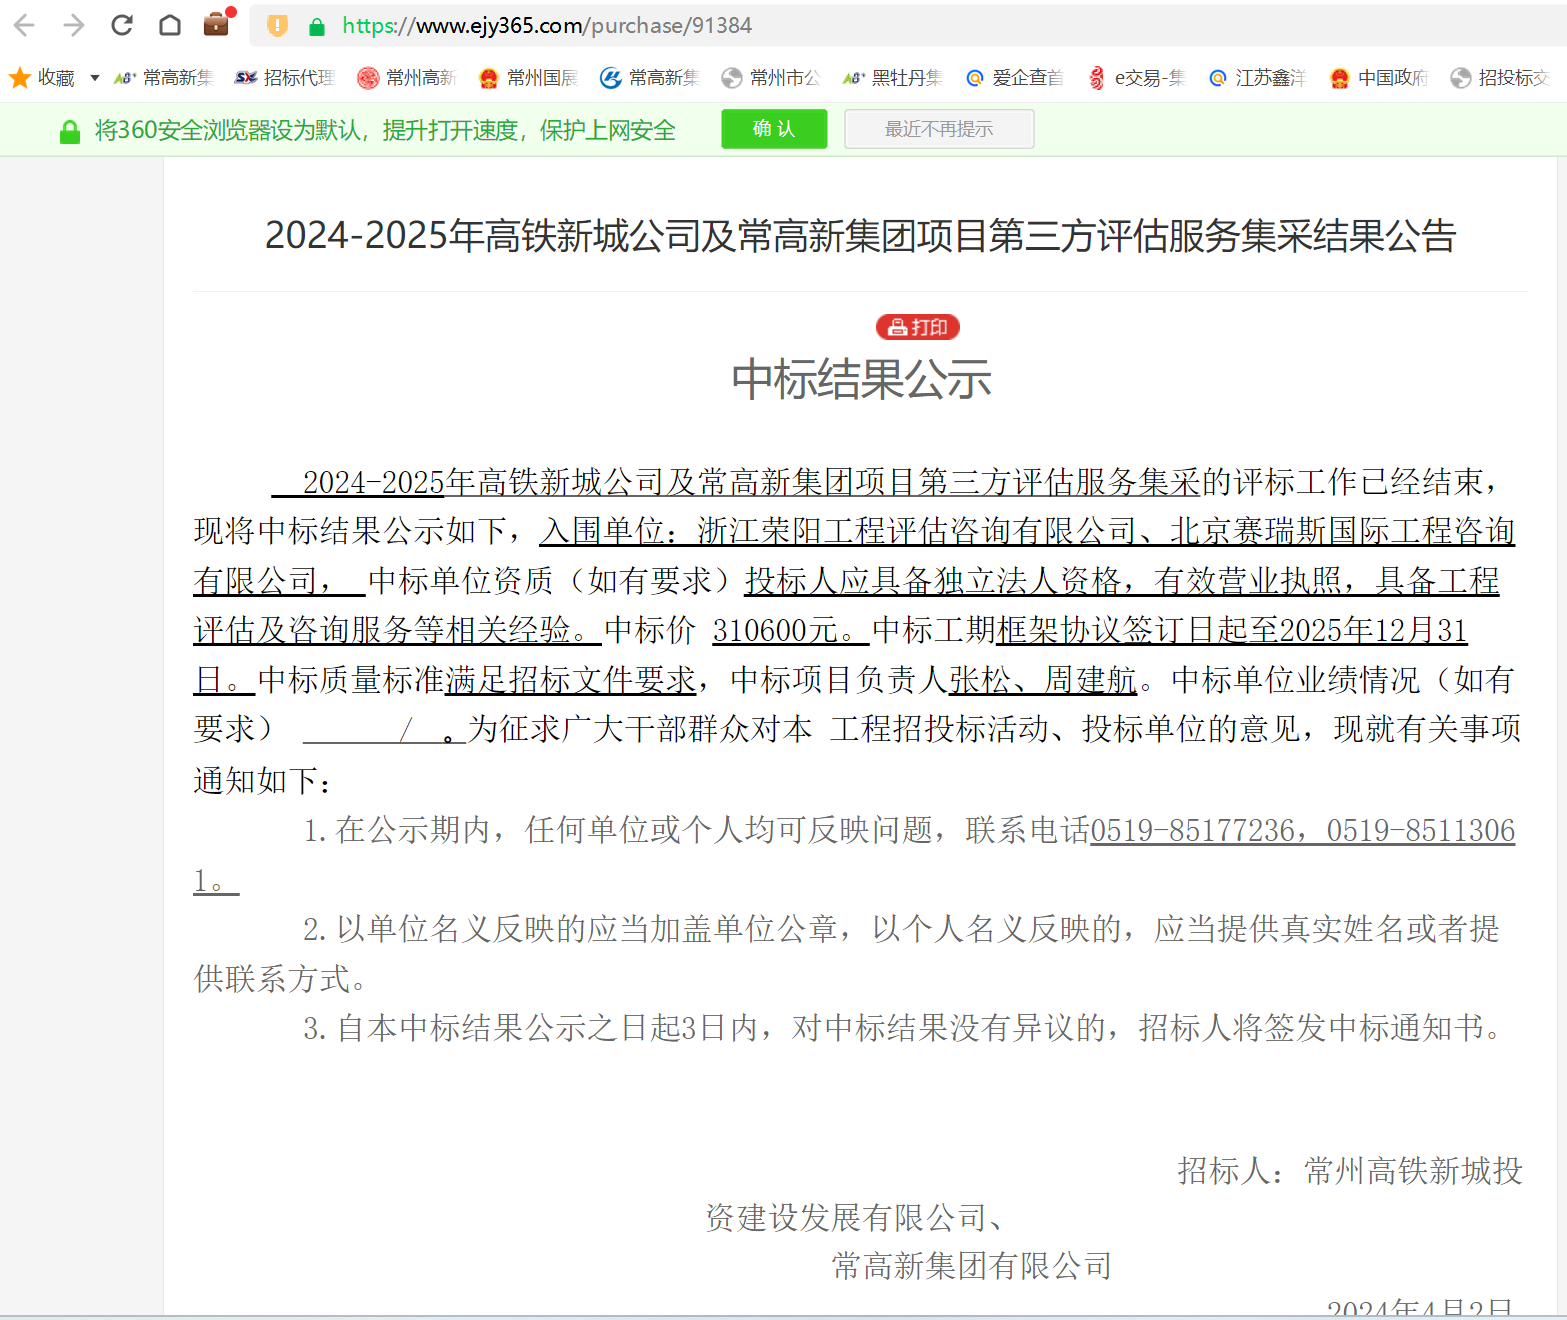Open the e交易 bookmark

pyautogui.click(x=1137, y=78)
